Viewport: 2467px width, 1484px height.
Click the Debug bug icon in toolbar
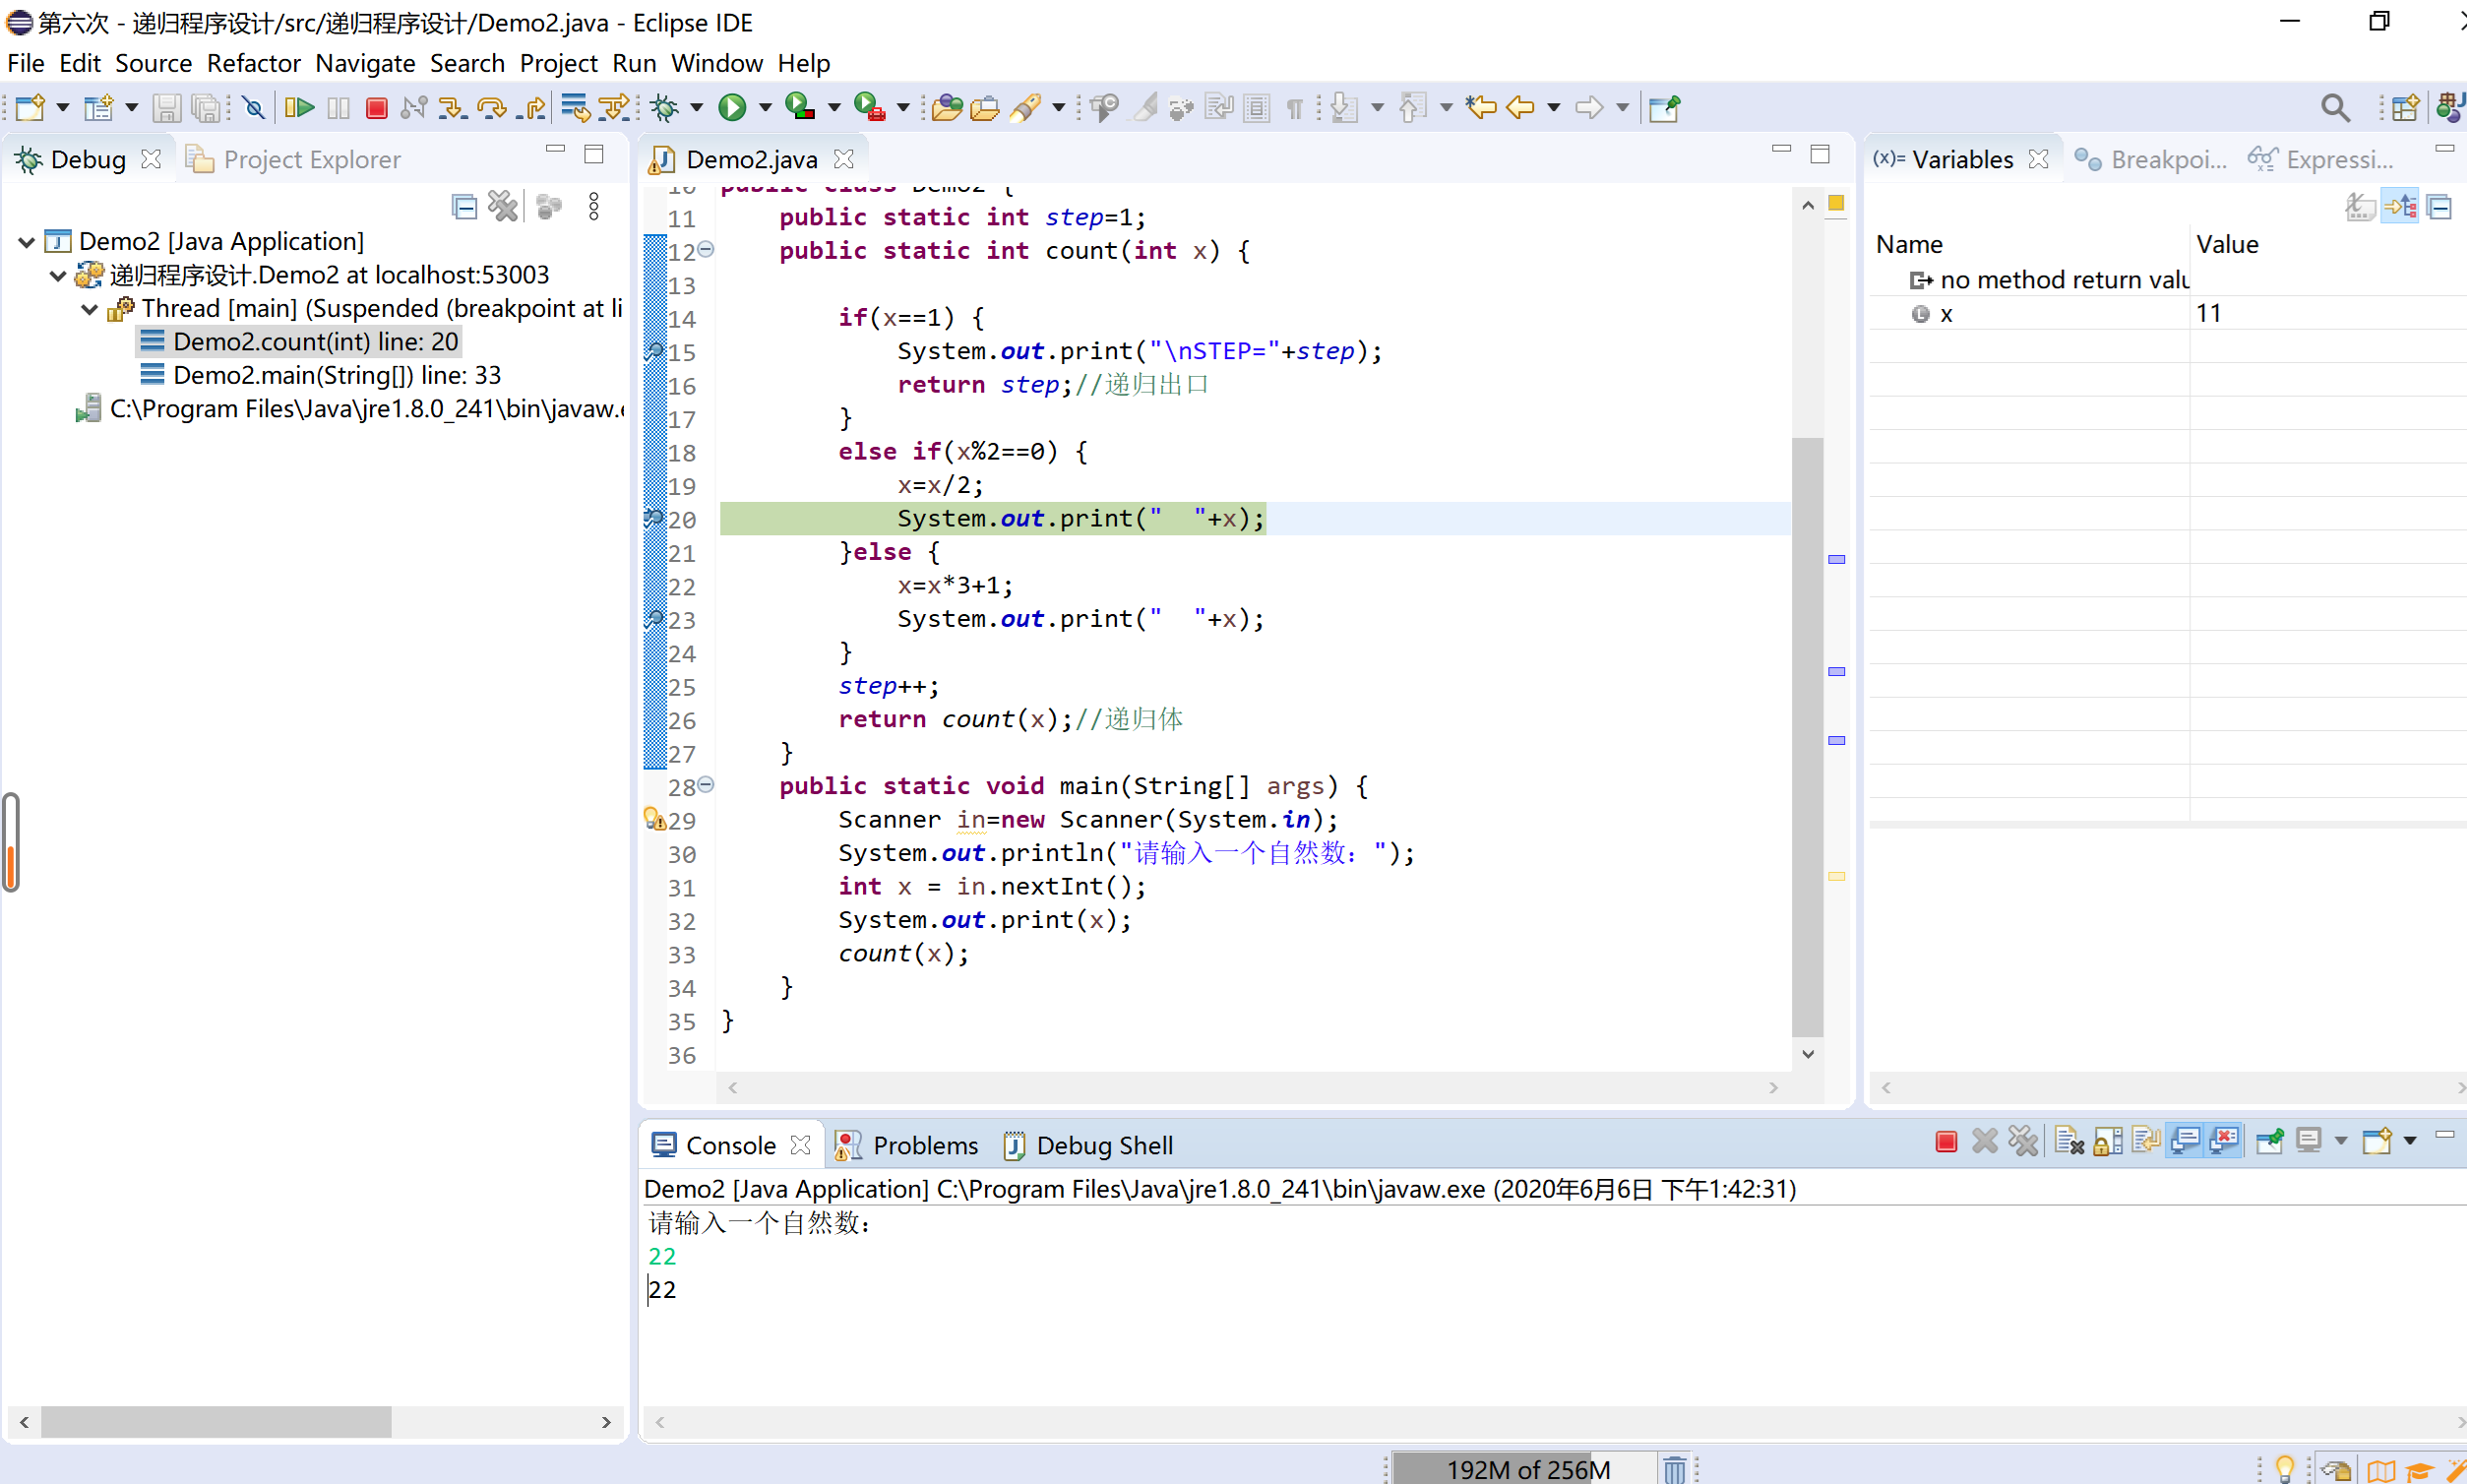point(663,107)
